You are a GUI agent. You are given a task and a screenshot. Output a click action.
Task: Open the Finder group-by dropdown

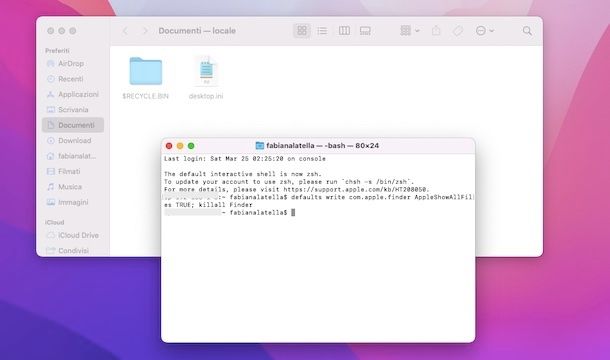(x=410, y=31)
